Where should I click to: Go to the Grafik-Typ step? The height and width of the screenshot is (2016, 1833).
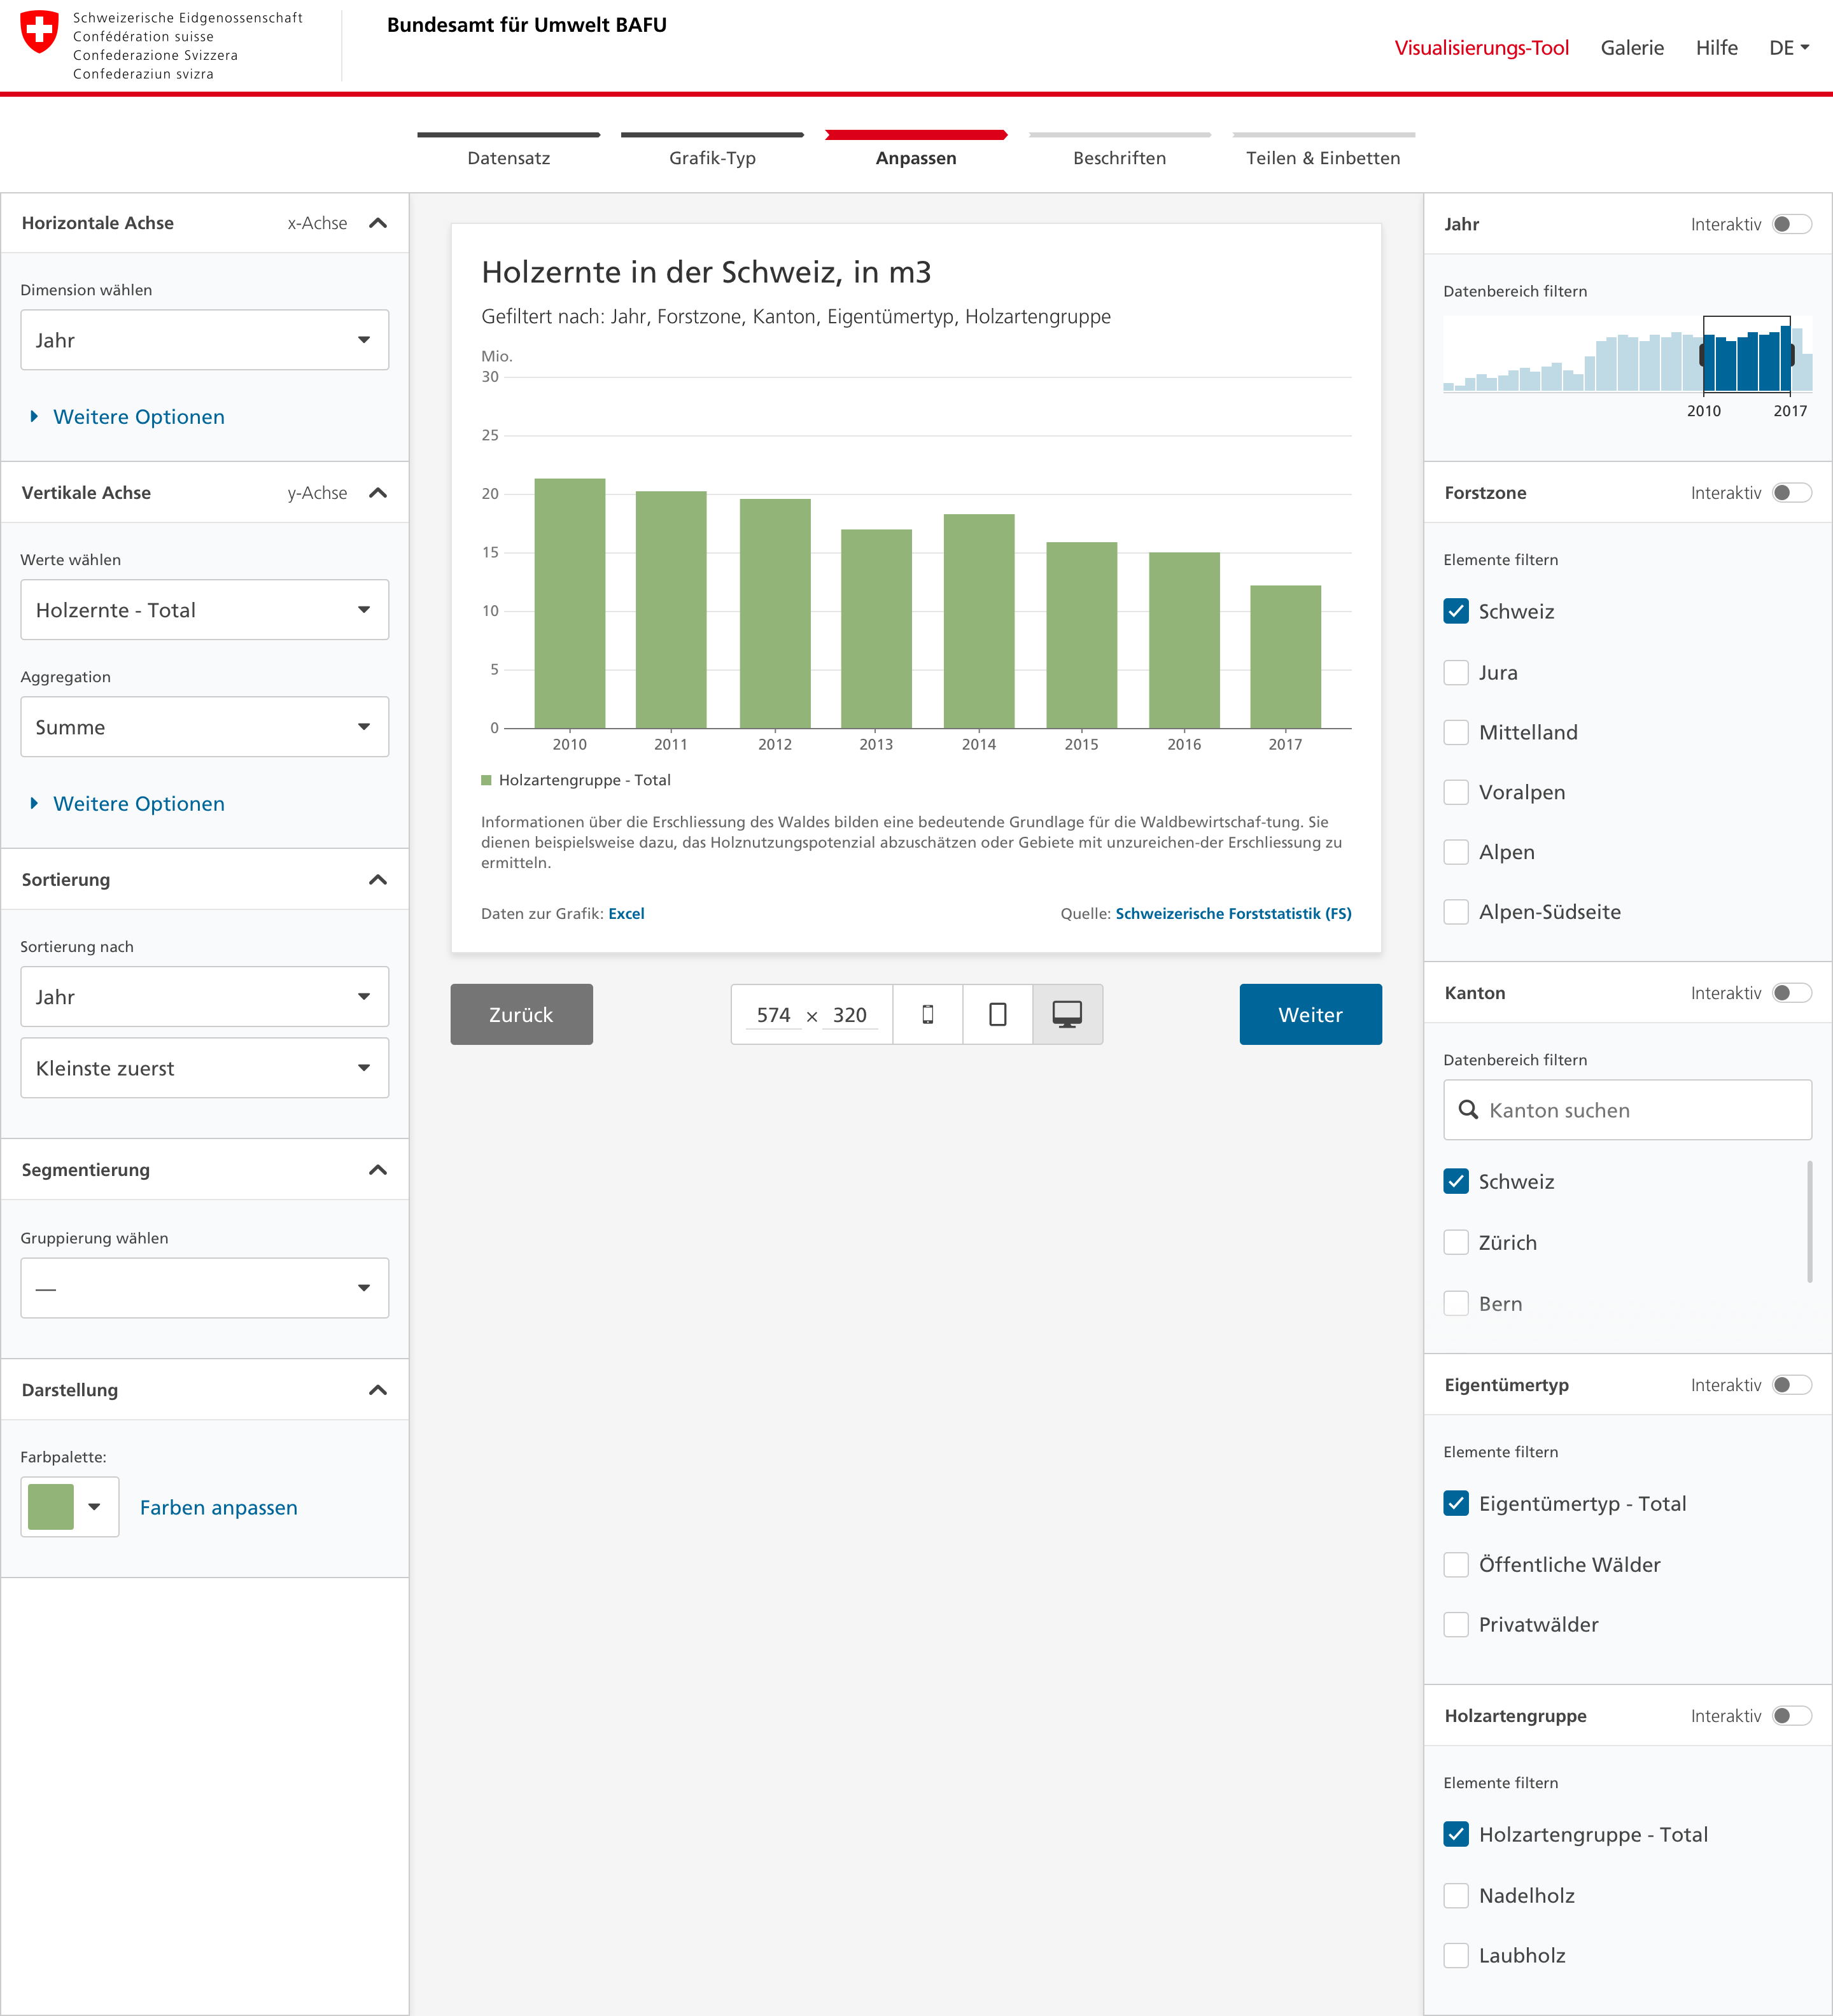coord(712,150)
